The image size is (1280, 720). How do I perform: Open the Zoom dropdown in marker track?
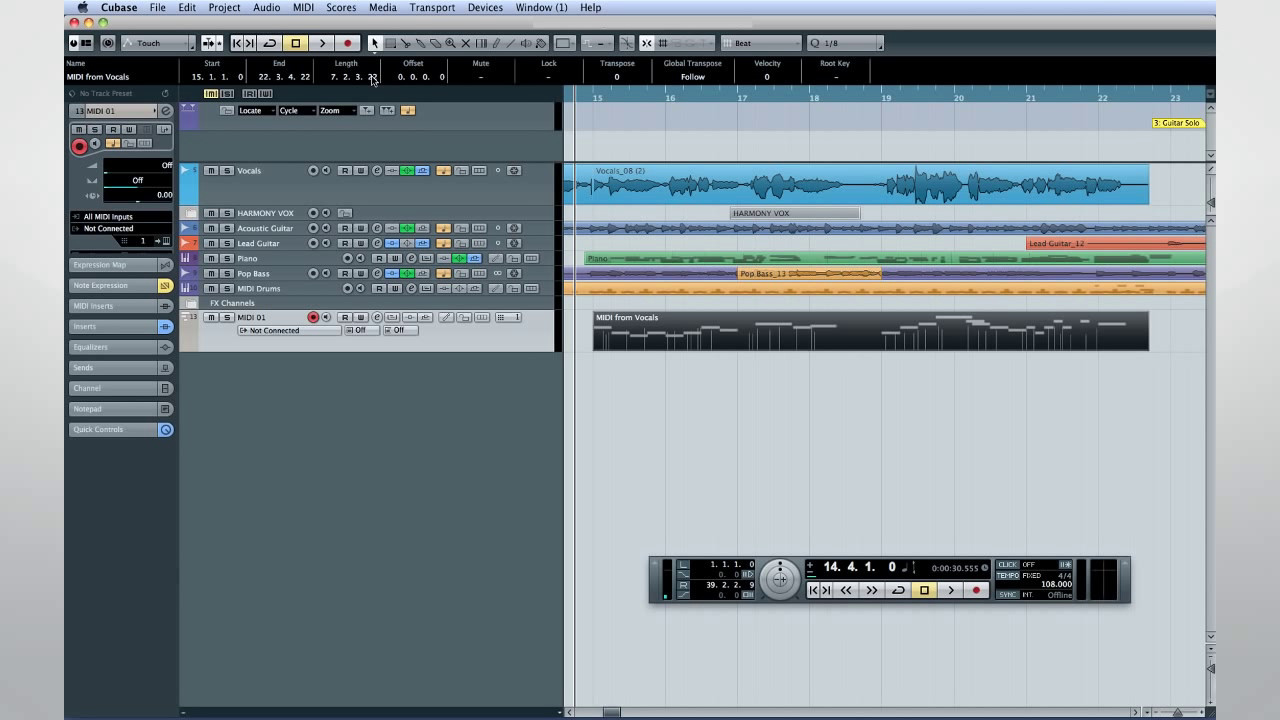tap(338, 110)
